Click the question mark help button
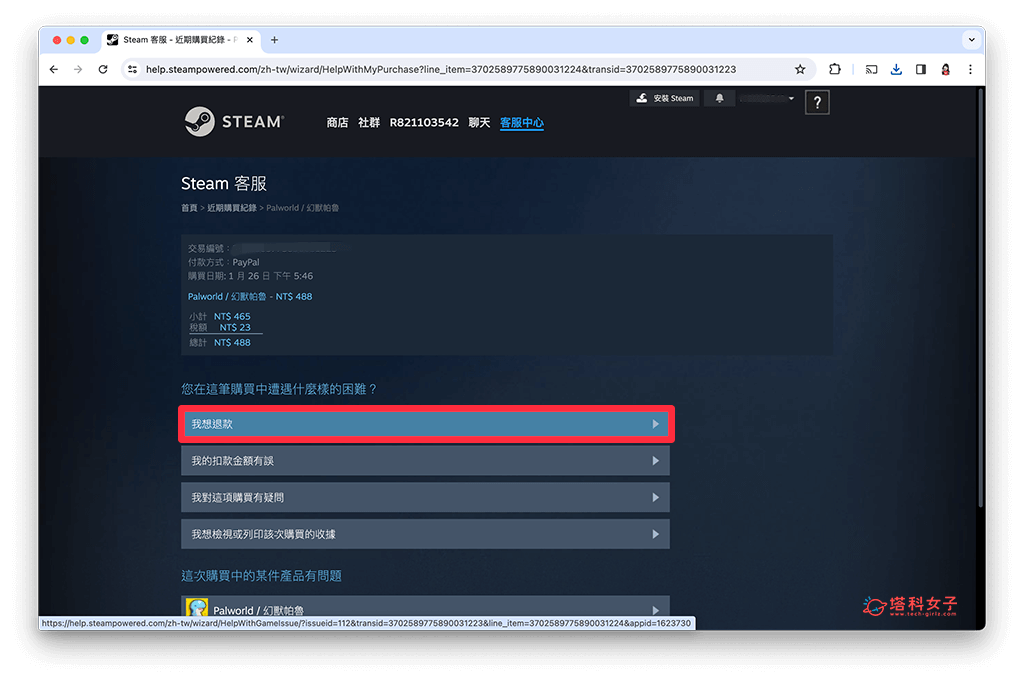The image size is (1024, 681). pos(817,103)
